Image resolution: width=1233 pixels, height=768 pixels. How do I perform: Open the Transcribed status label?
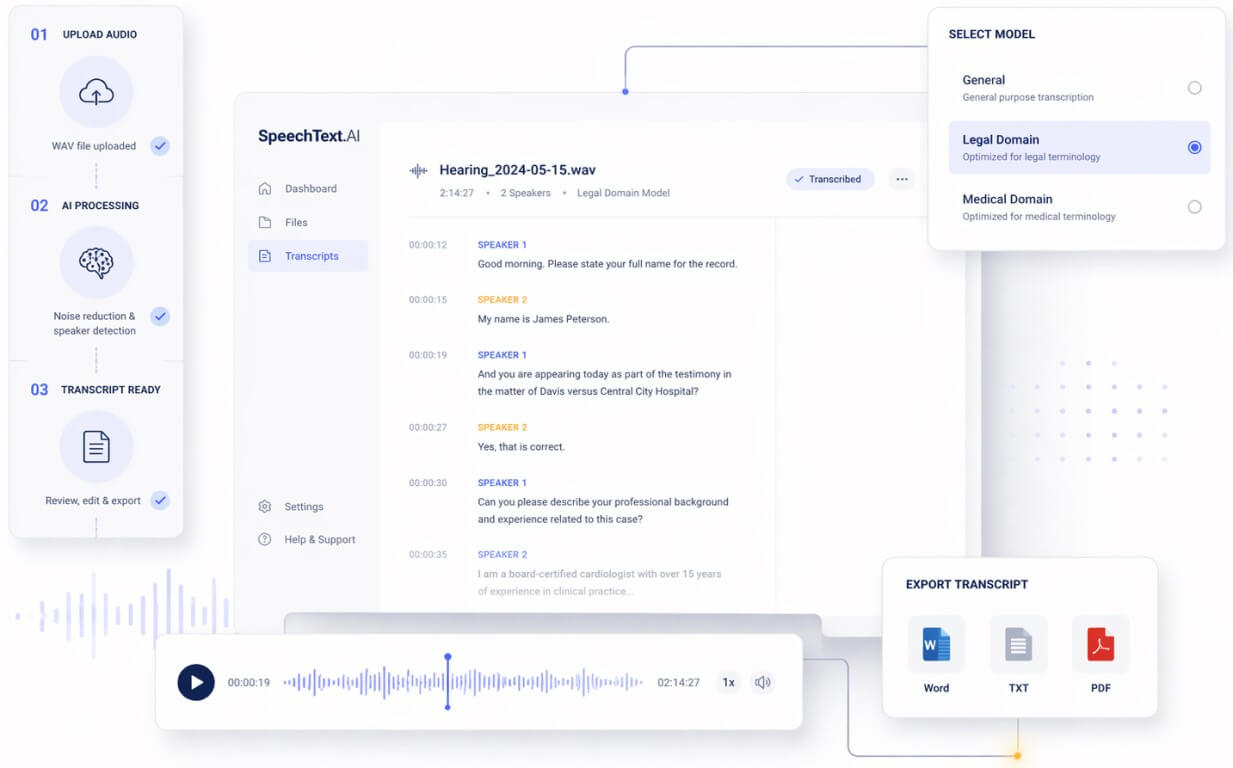point(831,179)
